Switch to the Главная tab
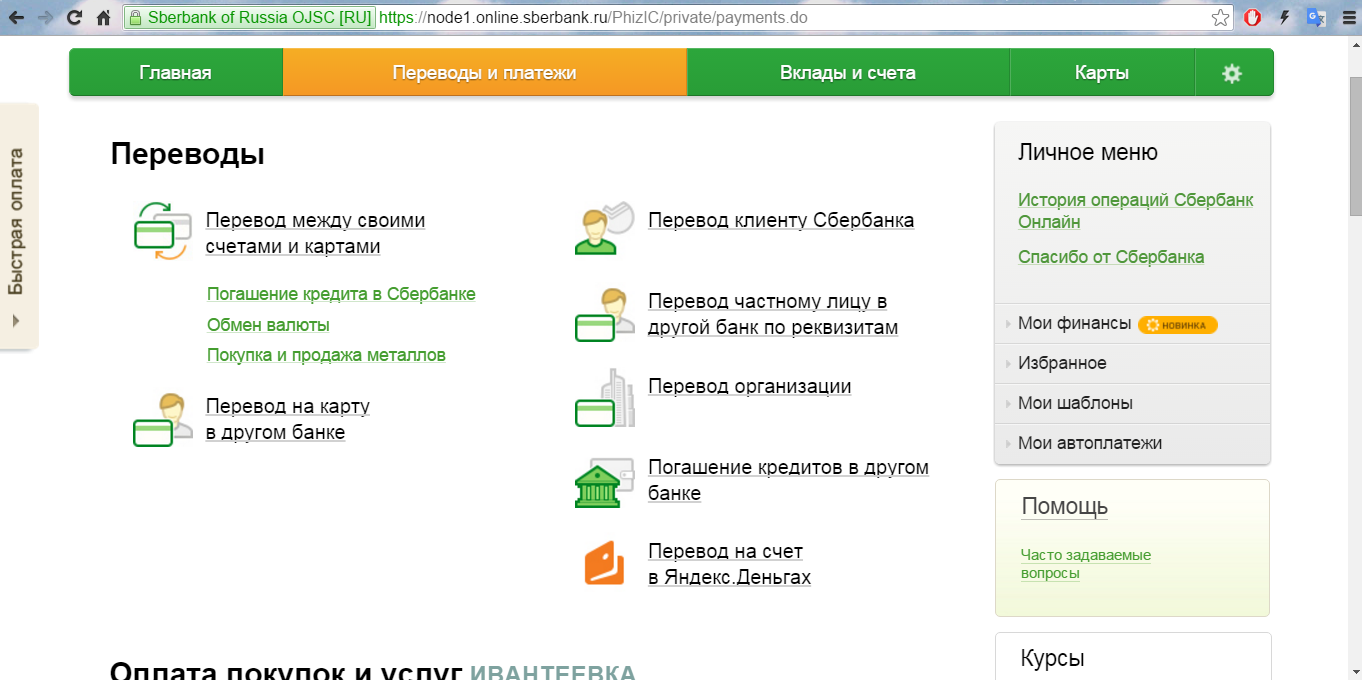Image resolution: width=1362 pixels, height=680 pixels. pyautogui.click(x=176, y=73)
